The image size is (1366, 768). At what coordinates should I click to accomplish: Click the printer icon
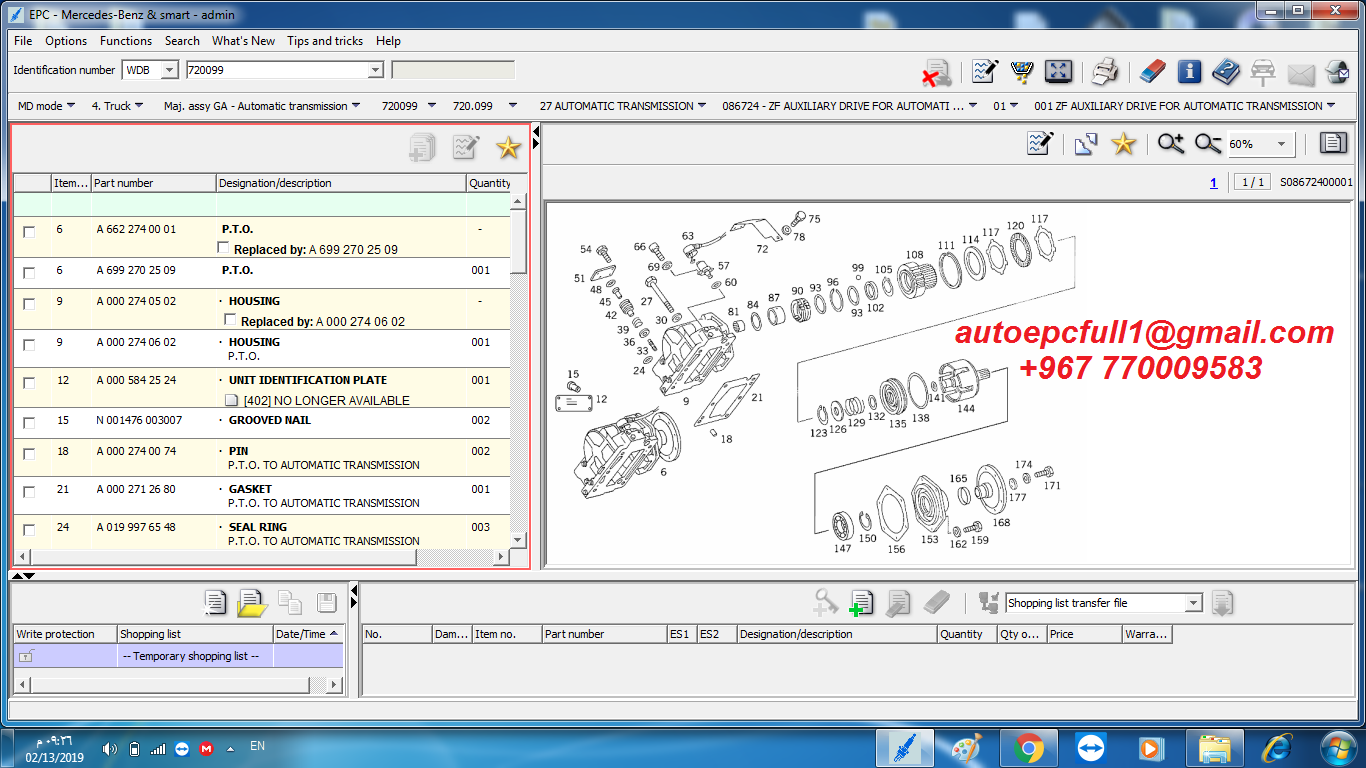tap(1105, 71)
